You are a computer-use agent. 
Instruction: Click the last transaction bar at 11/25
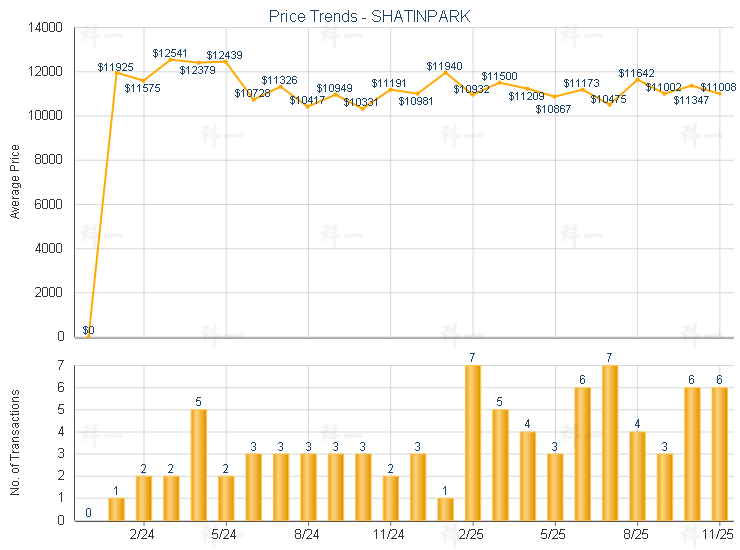pos(718,453)
